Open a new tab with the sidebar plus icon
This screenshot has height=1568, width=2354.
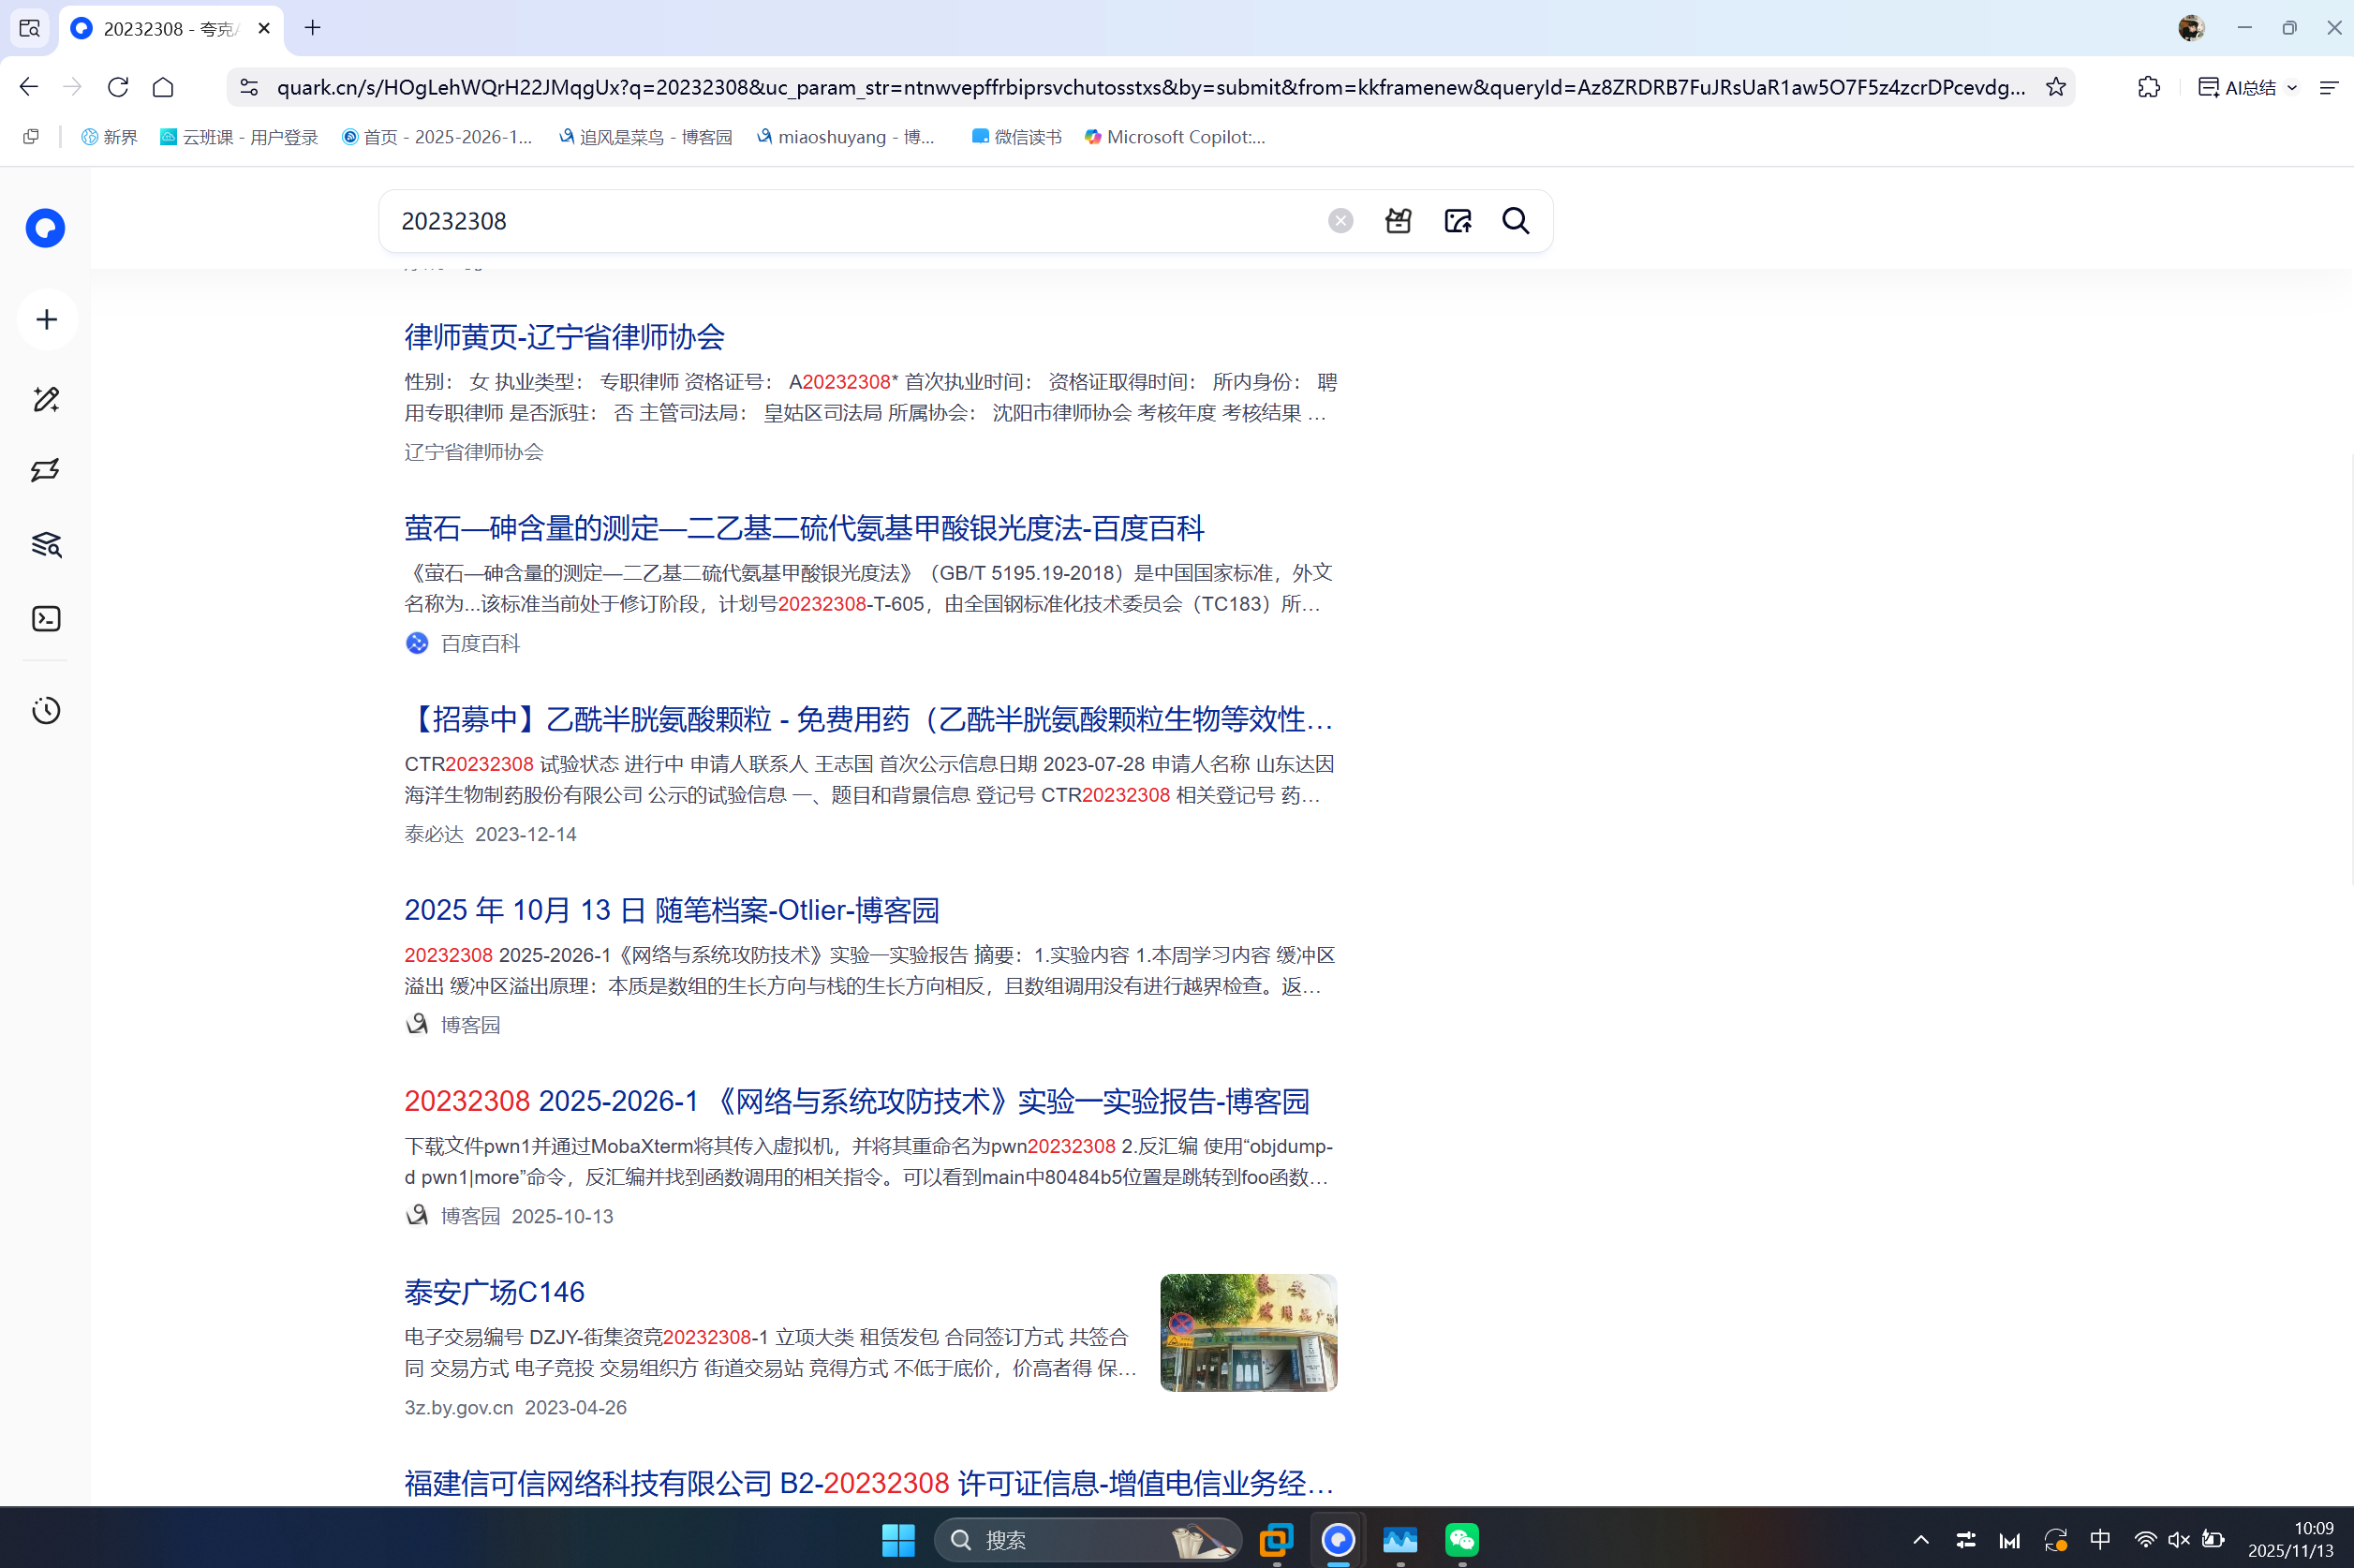coord(45,319)
